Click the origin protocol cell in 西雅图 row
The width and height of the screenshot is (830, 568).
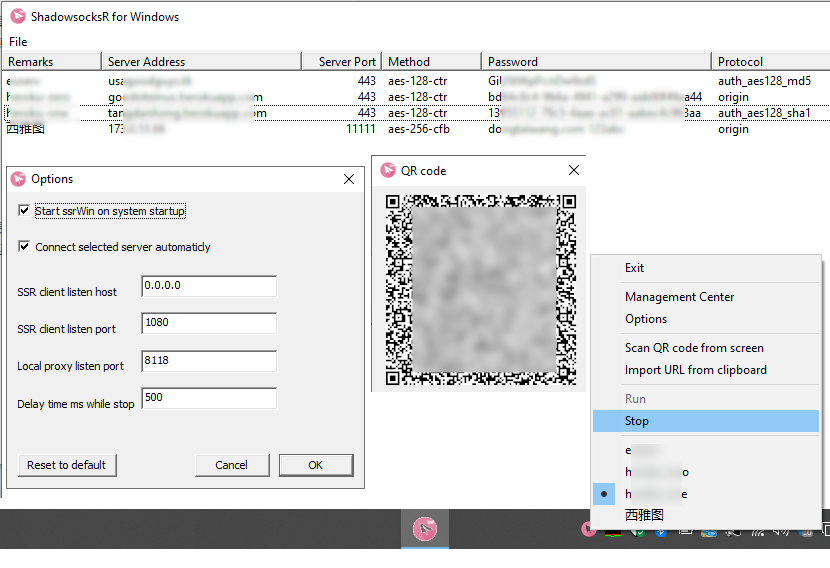[733, 129]
